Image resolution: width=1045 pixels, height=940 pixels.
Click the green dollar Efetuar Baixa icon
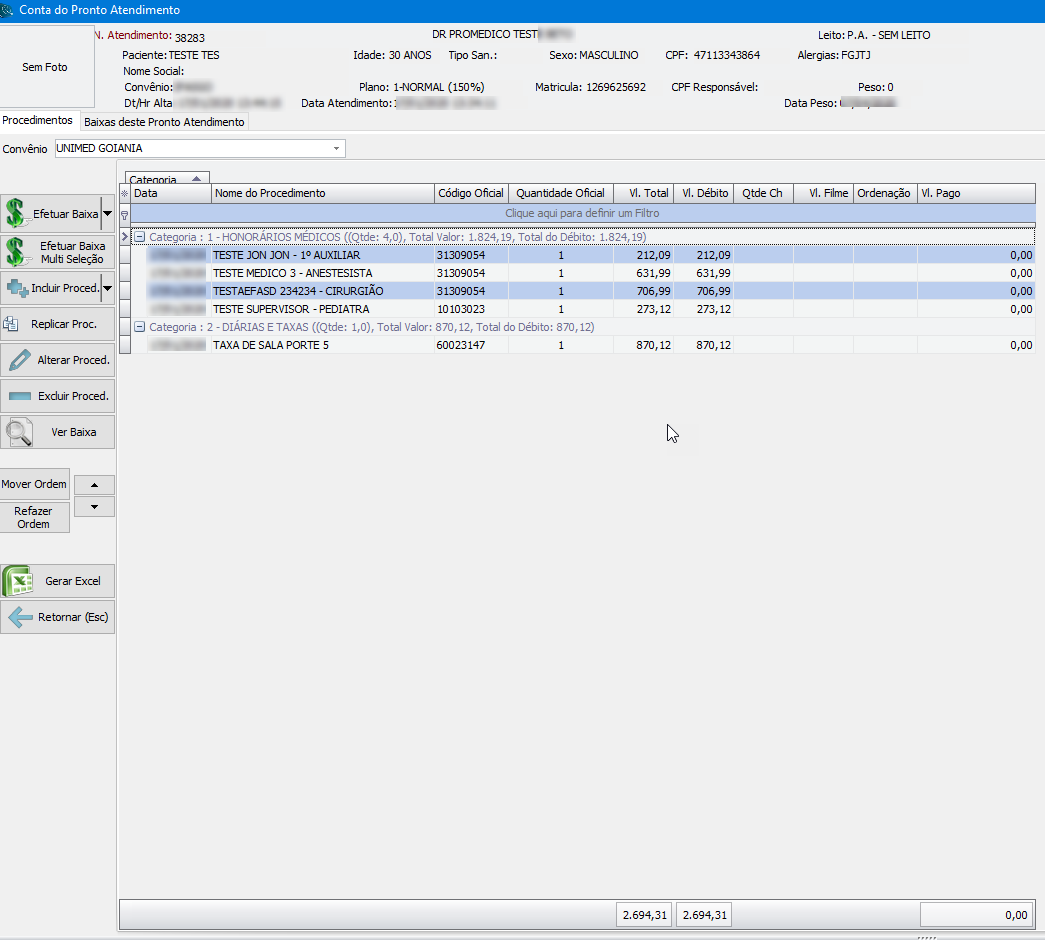[x=16, y=213]
